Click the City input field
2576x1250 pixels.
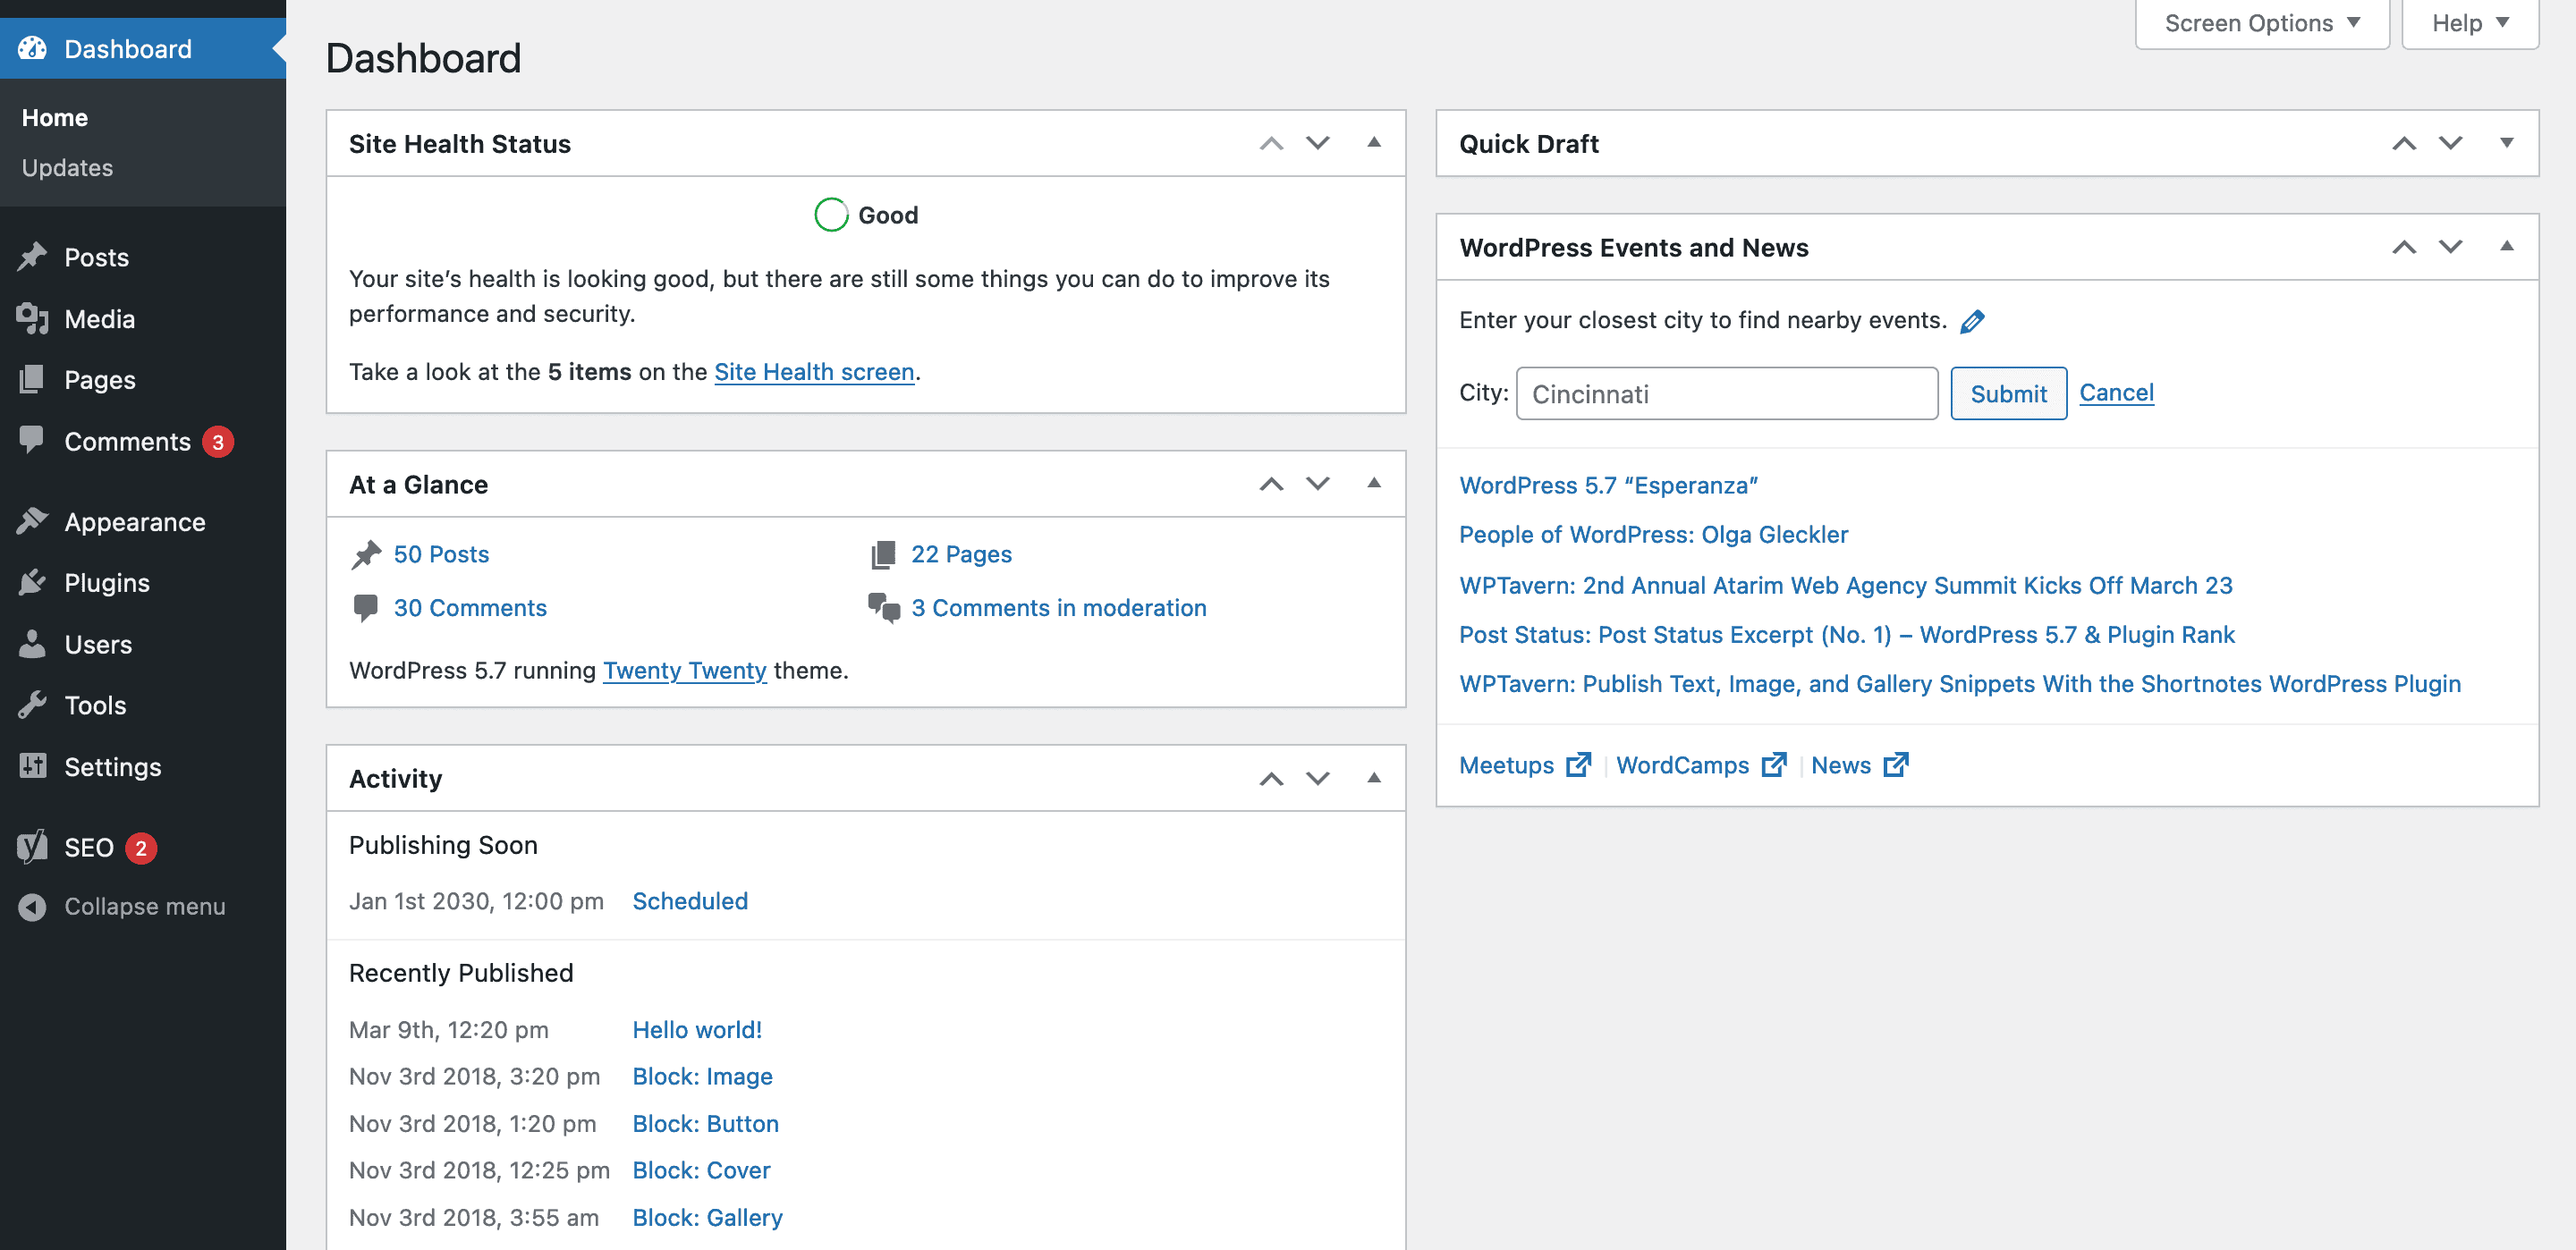click(x=1725, y=393)
